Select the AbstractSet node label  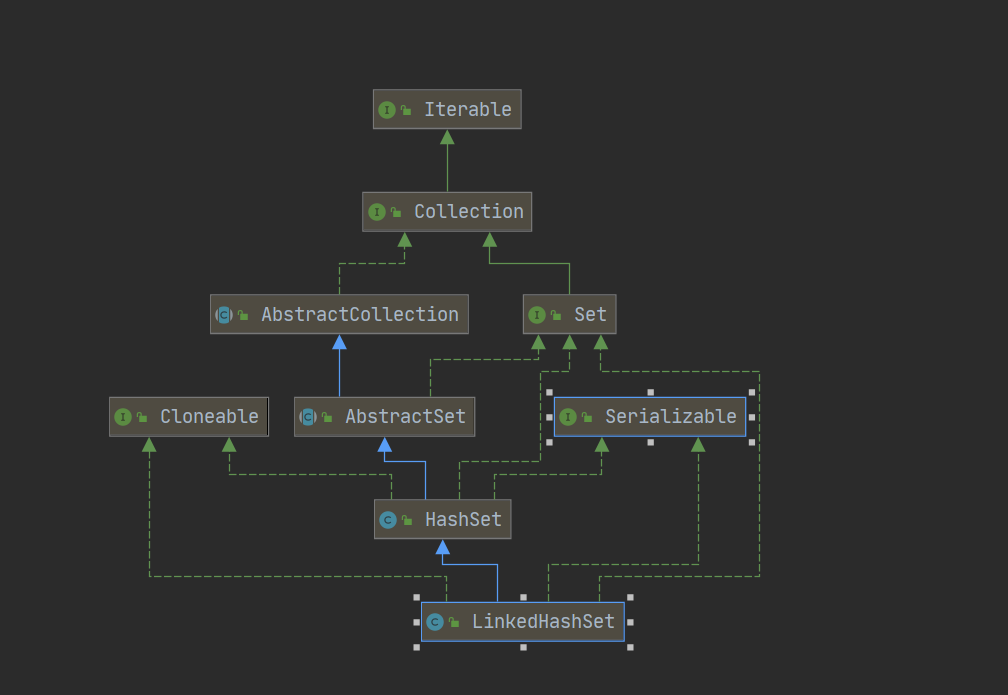(x=405, y=417)
